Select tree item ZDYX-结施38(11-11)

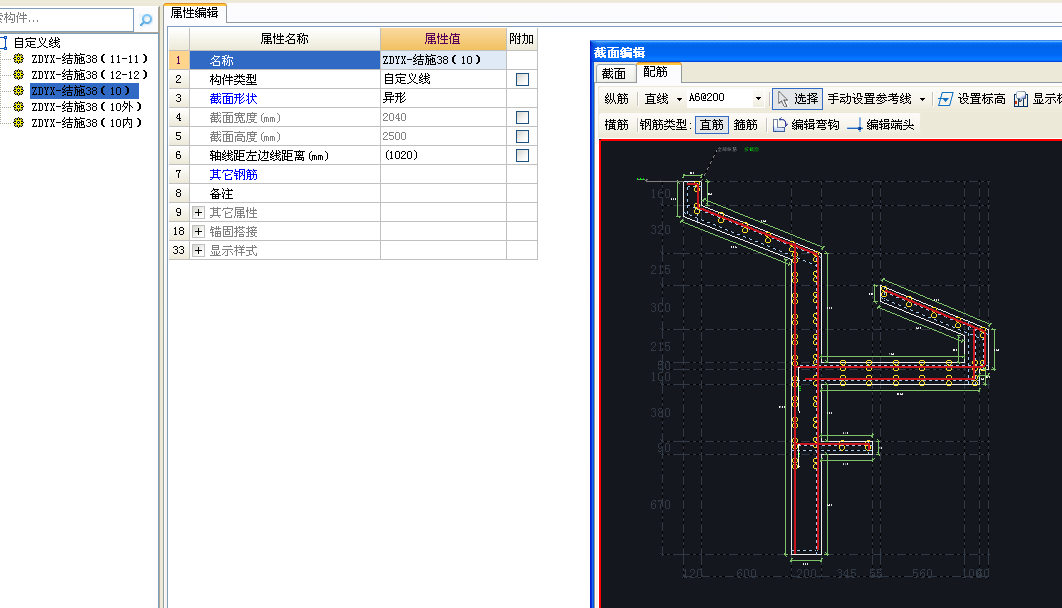(x=89, y=59)
